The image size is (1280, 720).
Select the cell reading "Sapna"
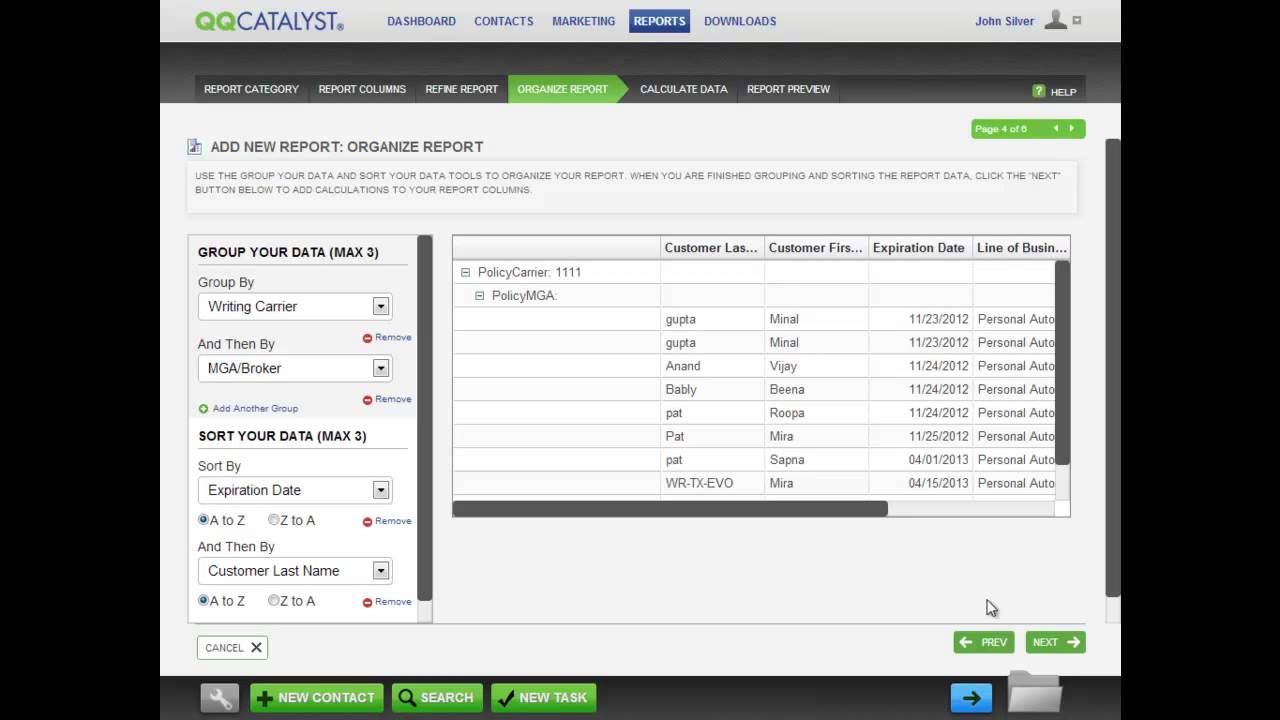[816, 460]
